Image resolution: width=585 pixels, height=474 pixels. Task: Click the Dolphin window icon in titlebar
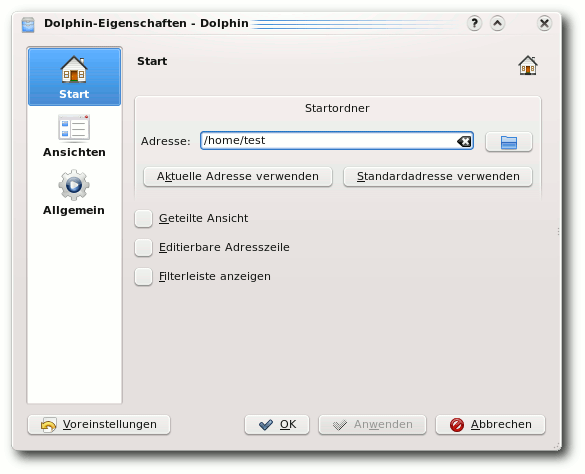[x=28, y=25]
